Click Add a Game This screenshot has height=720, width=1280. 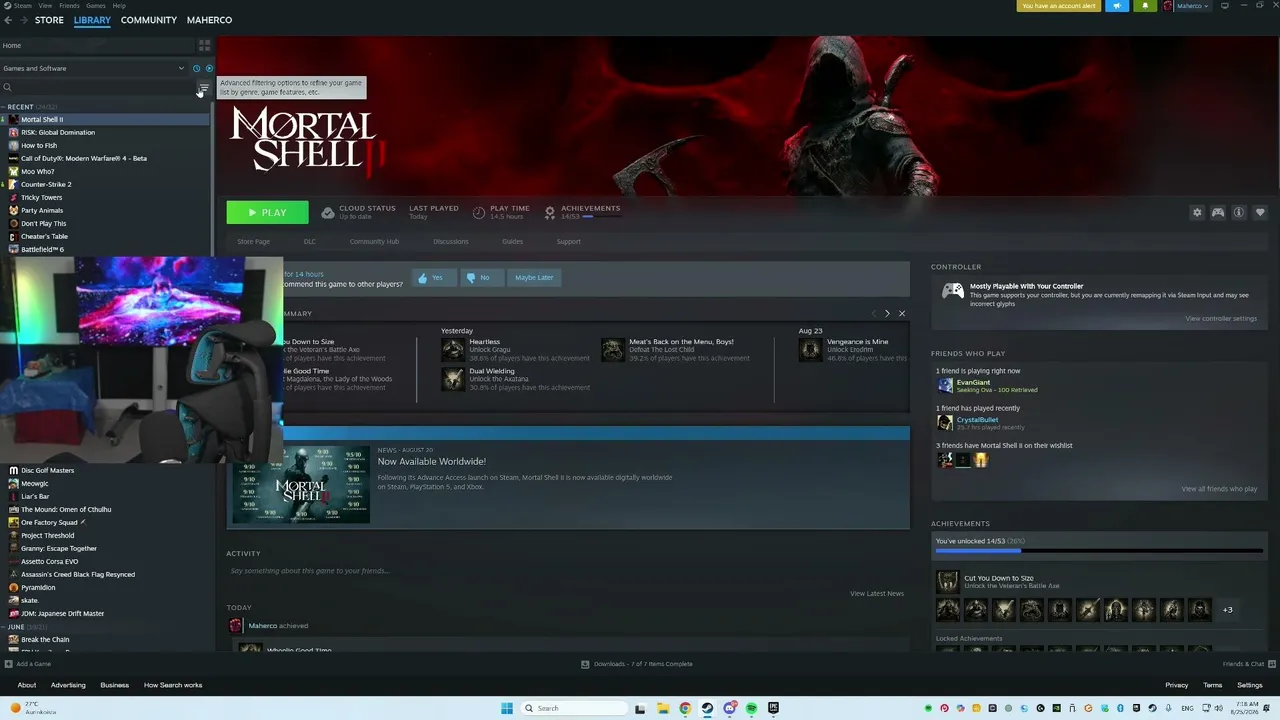tap(28, 664)
